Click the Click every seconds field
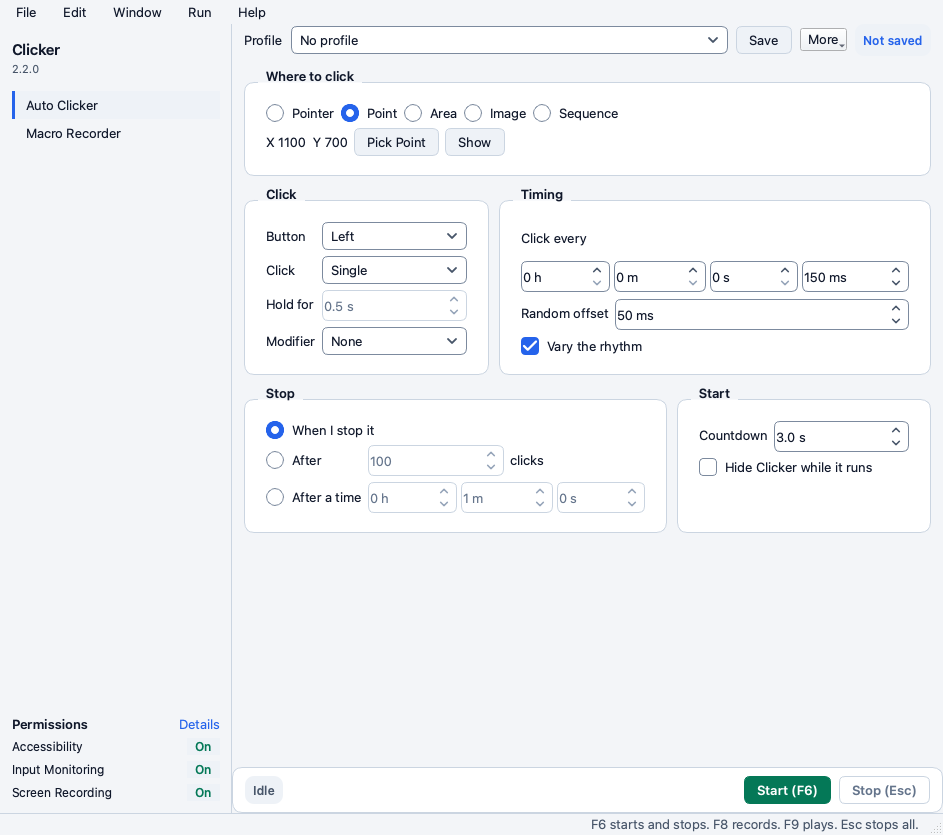The width and height of the screenshot is (943, 835). (754, 277)
